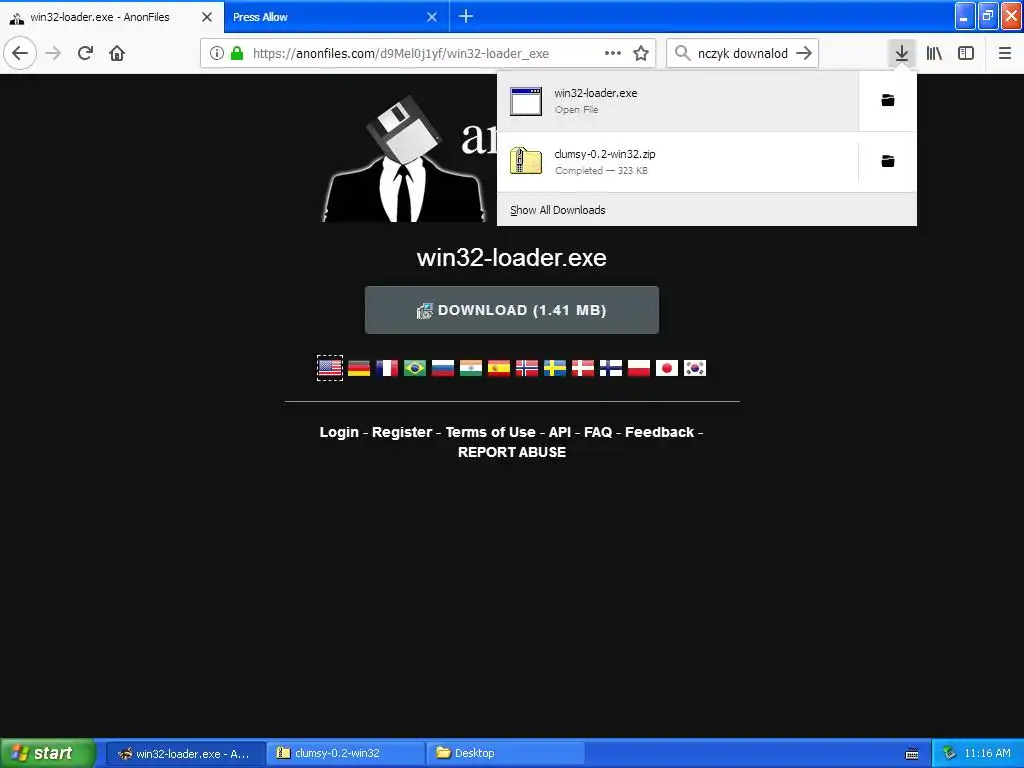Click the DOWNLOAD (1.41 MB) button
This screenshot has height=768, width=1024.
click(512, 310)
